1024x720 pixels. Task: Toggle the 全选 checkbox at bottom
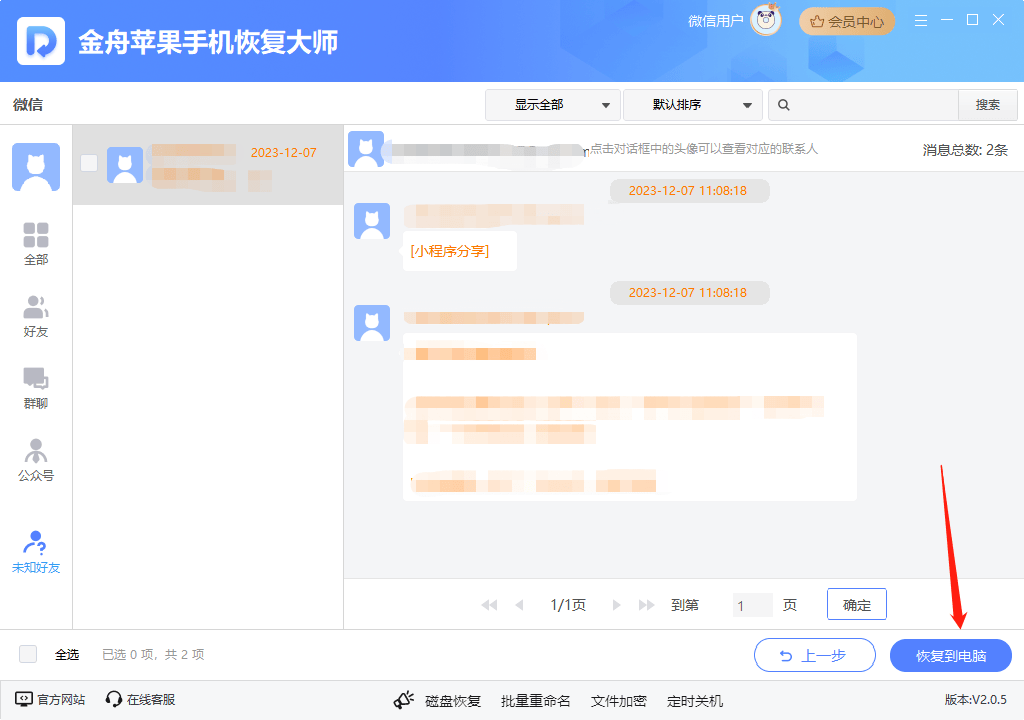[28, 654]
